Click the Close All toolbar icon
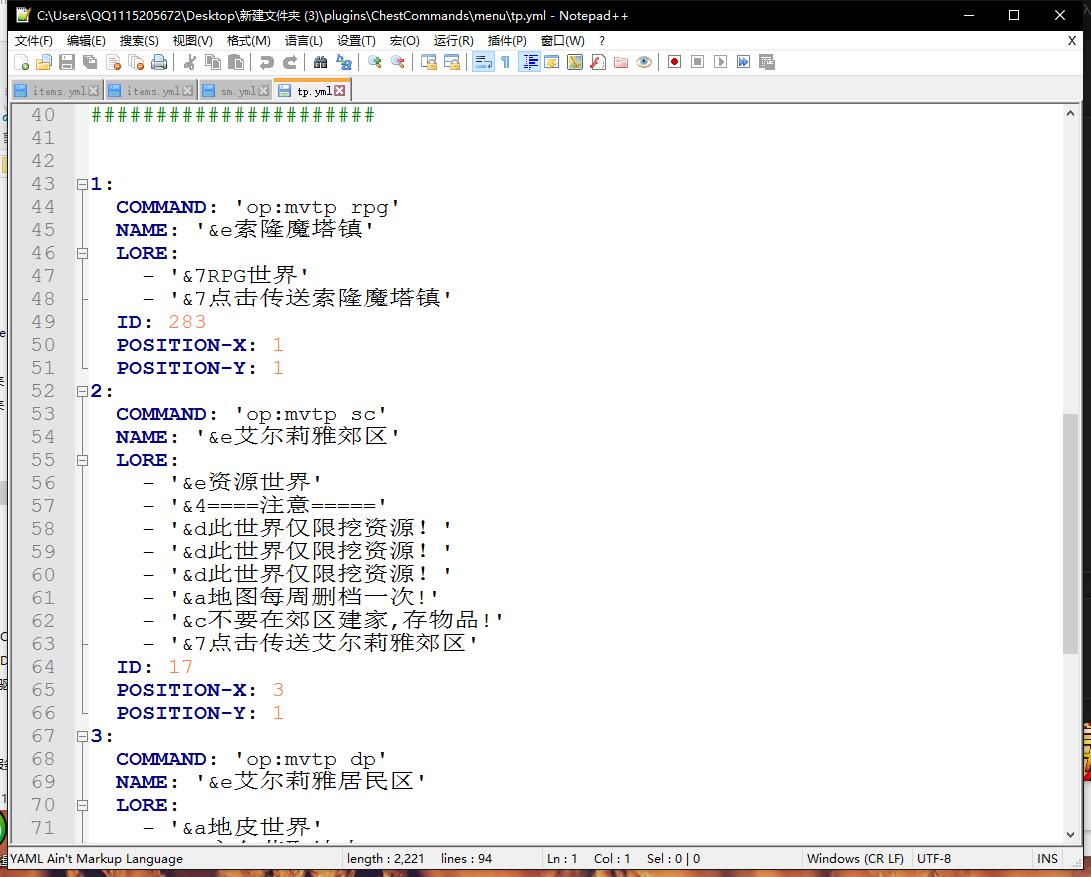1091x877 pixels. tap(136, 63)
